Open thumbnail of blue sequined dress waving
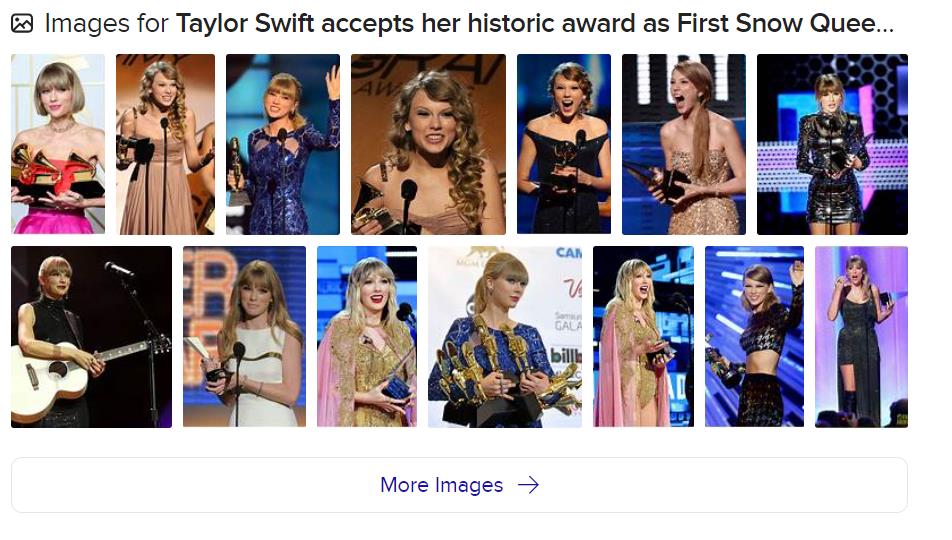Viewport: 952px width, 540px height. coord(283,144)
